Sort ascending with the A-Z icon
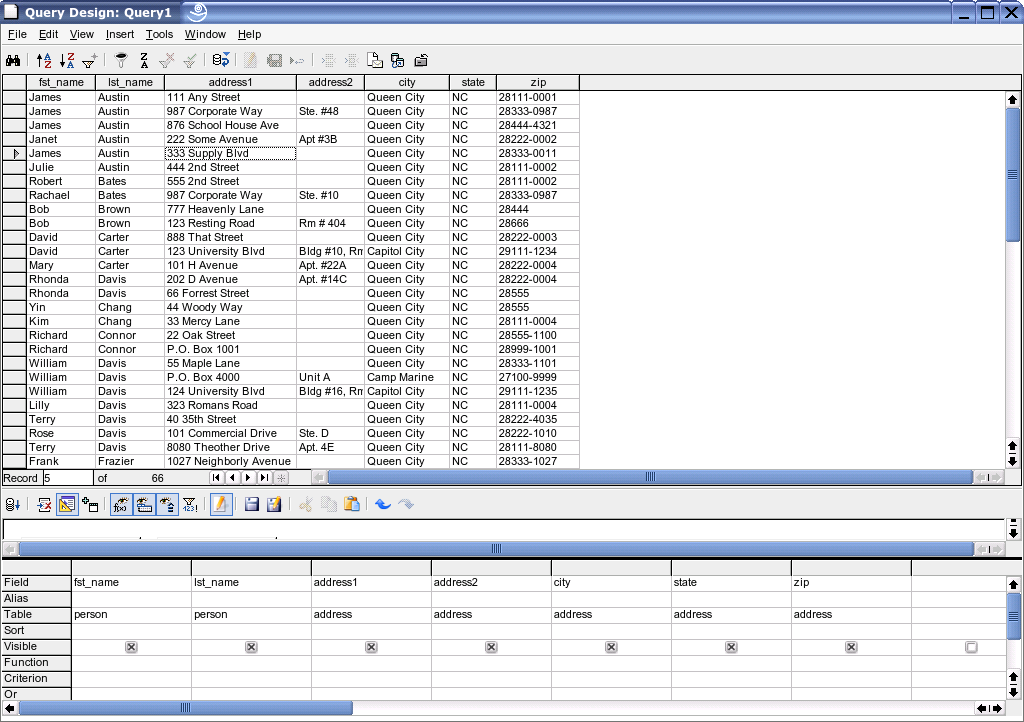The width and height of the screenshot is (1024, 722). coord(44,61)
